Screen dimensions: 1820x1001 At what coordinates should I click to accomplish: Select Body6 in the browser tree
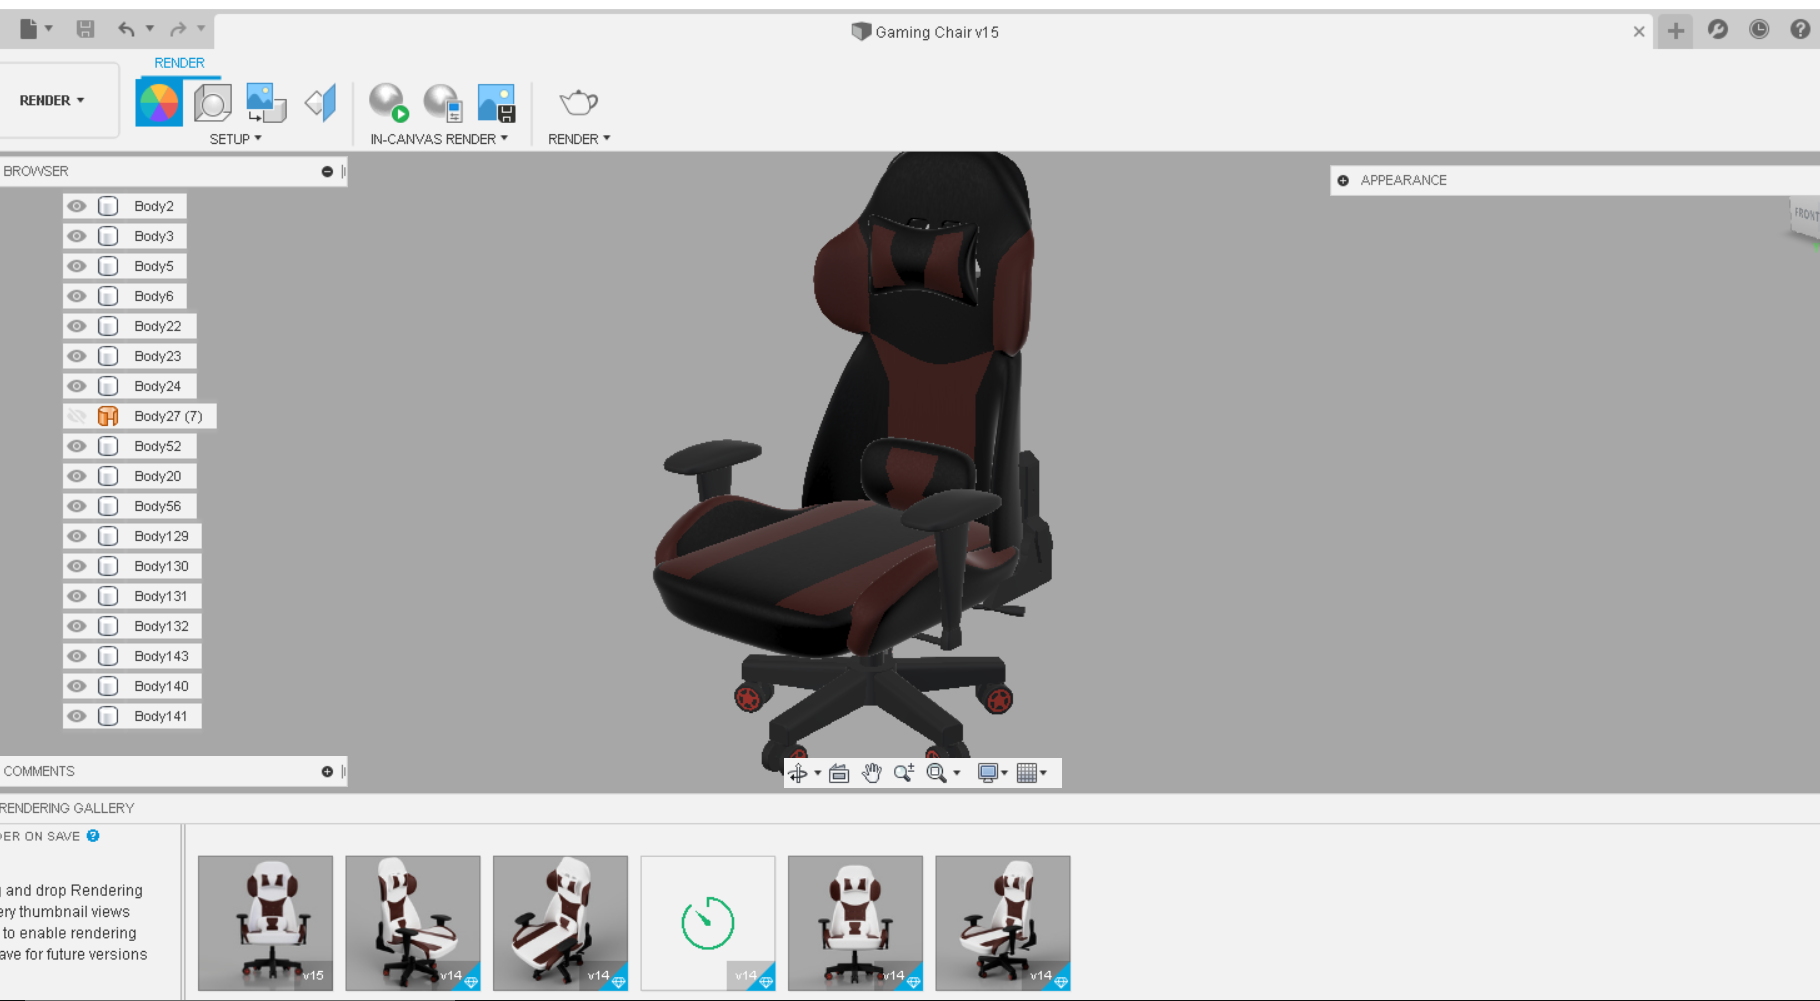click(x=154, y=296)
